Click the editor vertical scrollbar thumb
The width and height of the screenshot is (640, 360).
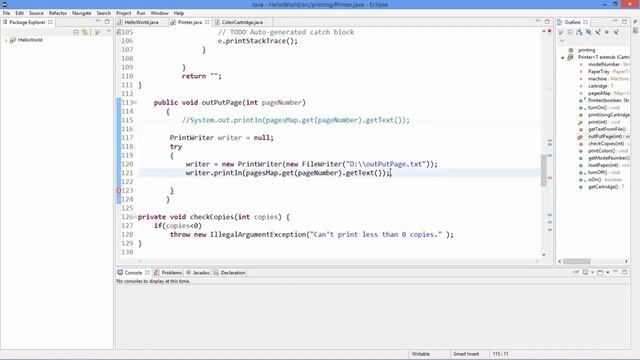point(544,171)
